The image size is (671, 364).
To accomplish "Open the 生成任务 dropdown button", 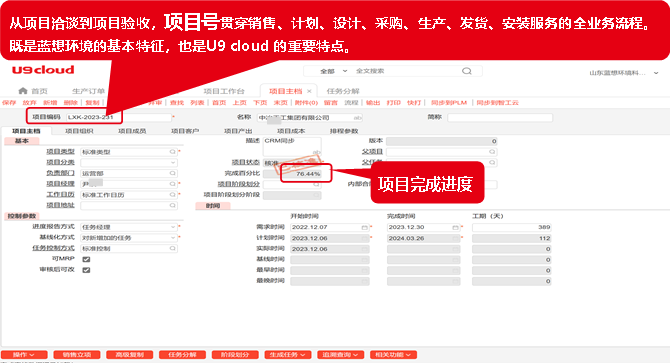I will point(287,355).
